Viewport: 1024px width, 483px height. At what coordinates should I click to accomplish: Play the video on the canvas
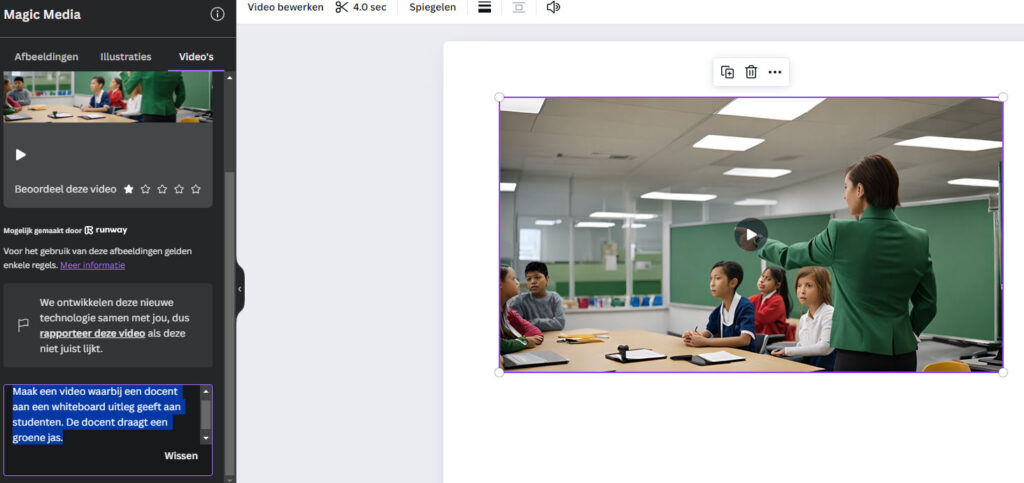[x=751, y=234]
